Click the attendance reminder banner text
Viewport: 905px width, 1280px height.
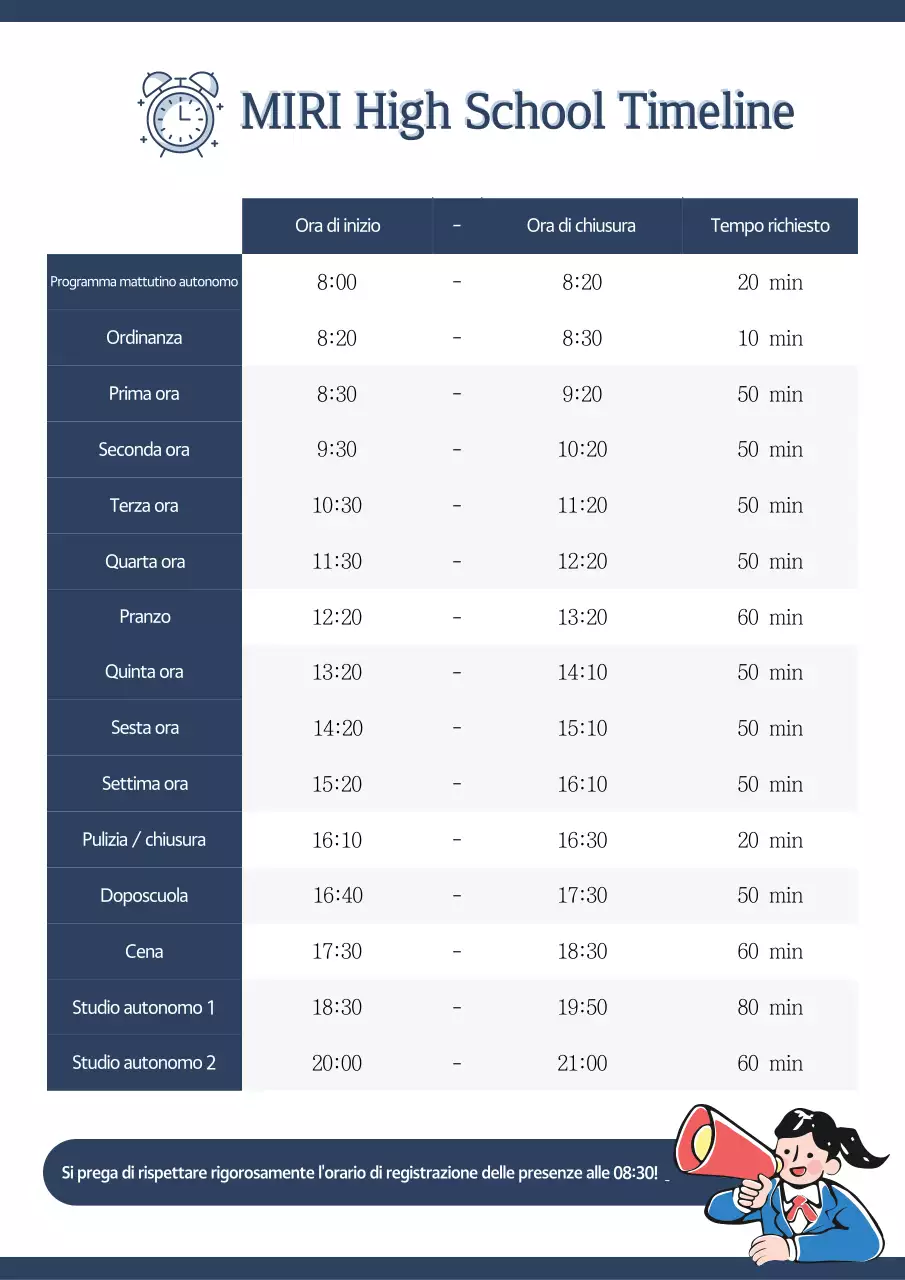click(x=360, y=1172)
